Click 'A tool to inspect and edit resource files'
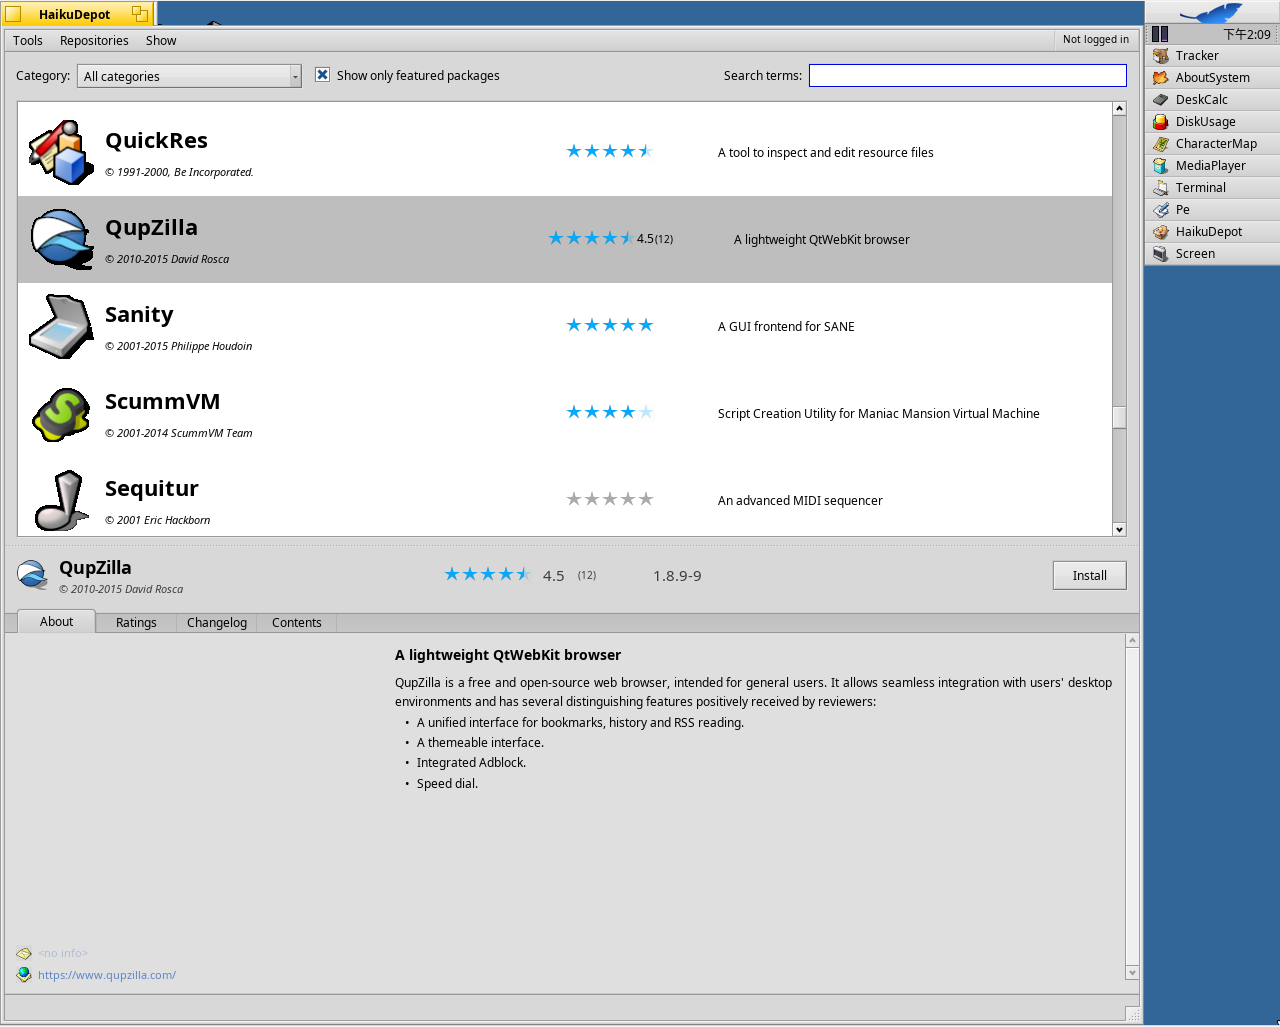 point(825,153)
